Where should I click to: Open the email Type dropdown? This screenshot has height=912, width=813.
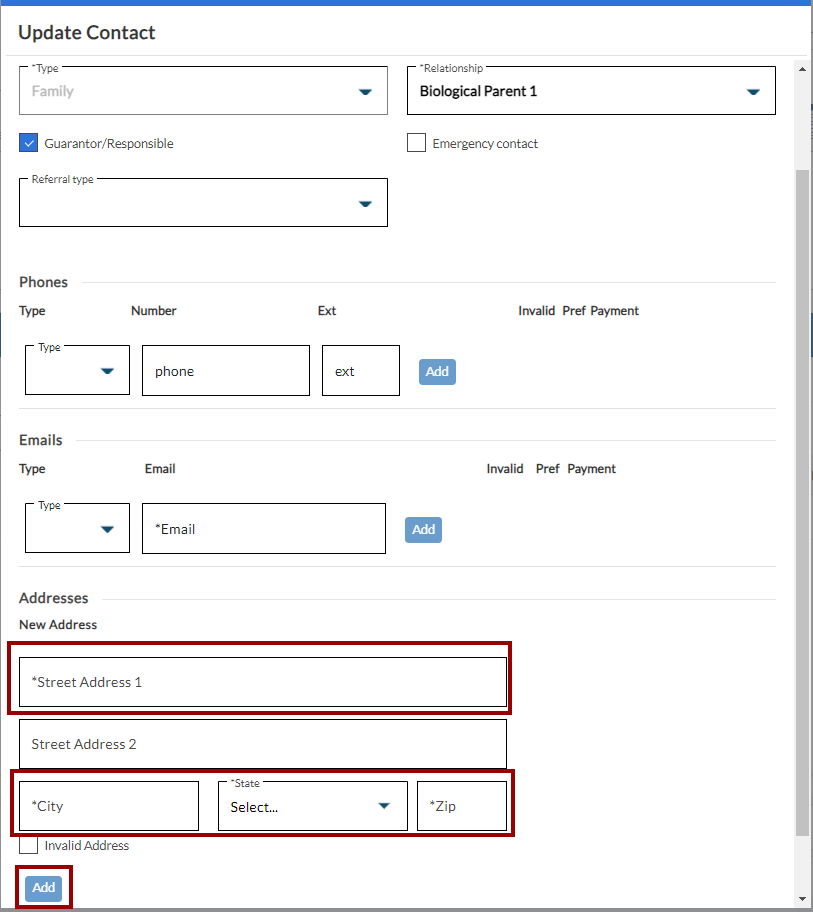pos(77,529)
